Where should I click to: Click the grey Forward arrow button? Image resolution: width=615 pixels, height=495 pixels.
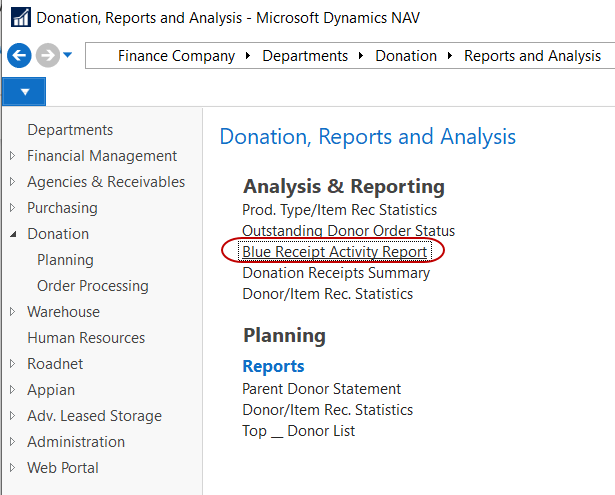47,56
